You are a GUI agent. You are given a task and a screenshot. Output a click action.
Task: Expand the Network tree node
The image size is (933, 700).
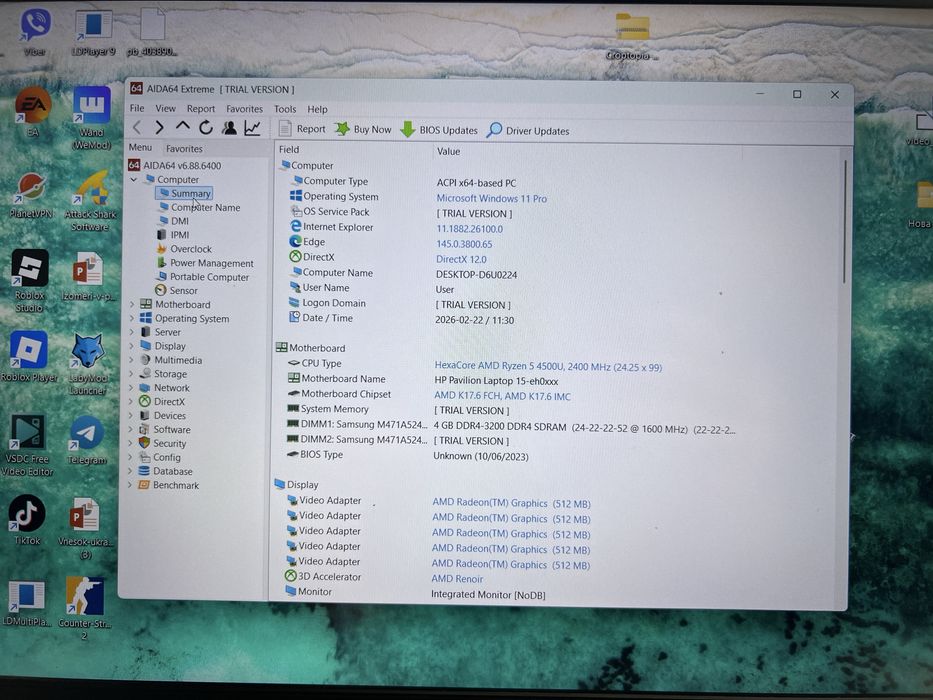(x=132, y=388)
